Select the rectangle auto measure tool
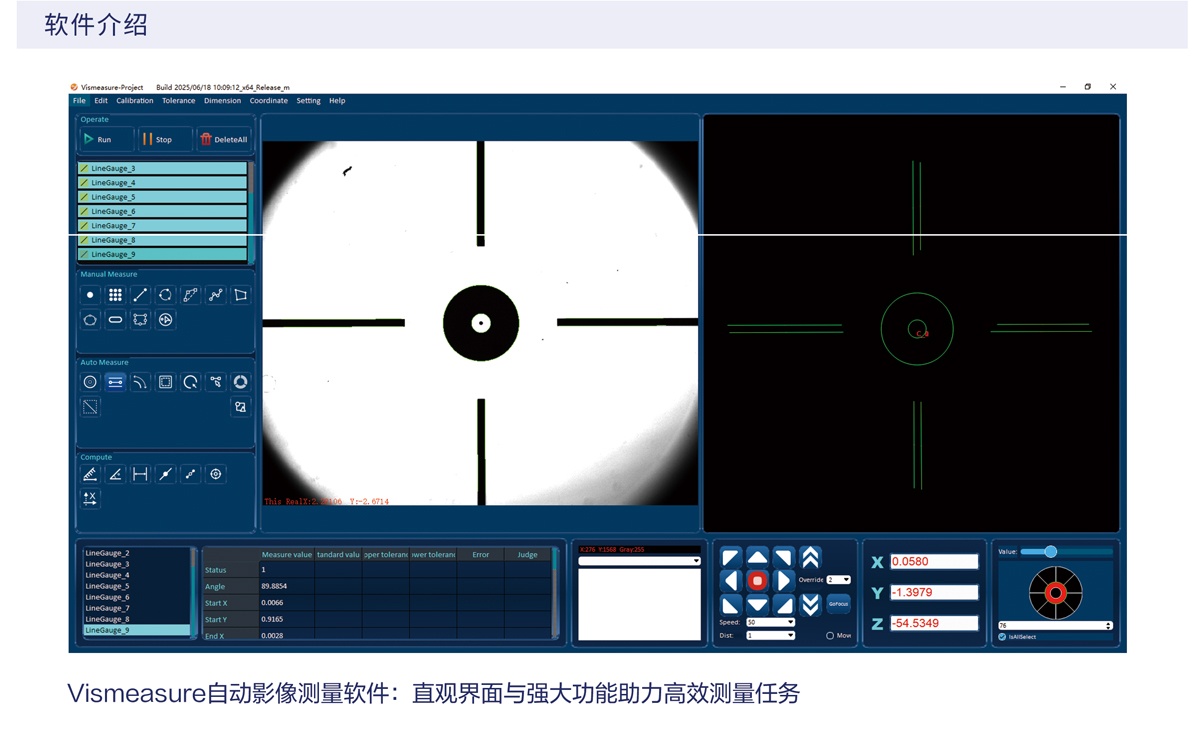Image resolution: width=1200 pixels, height=755 pixels. [x=165, y=382]
